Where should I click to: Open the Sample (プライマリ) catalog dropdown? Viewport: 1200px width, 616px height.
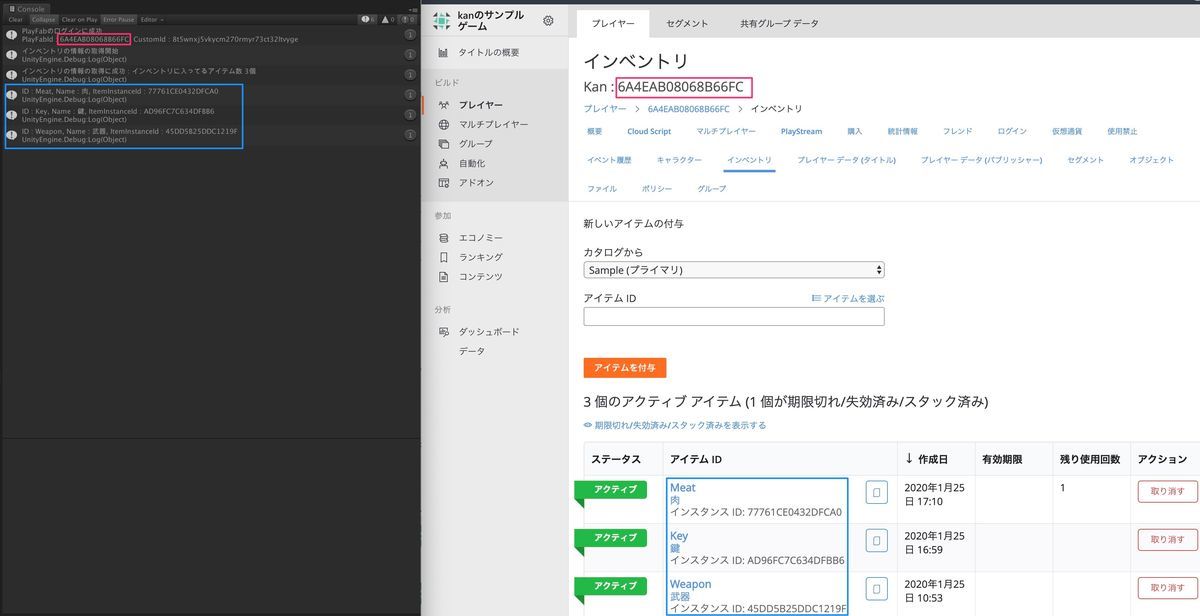click(731, 269)
